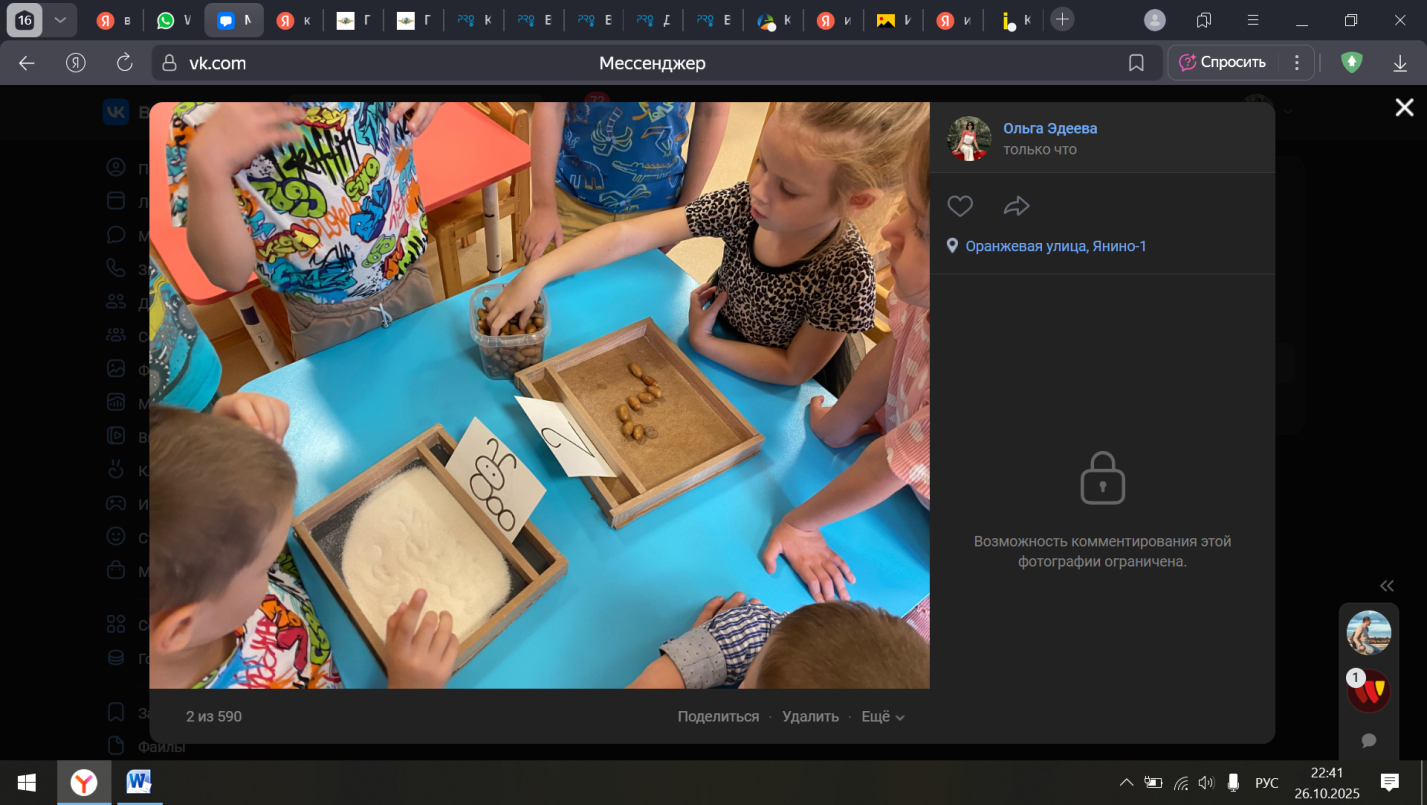Close the photo viewer with X

(x=1404, y=108)
